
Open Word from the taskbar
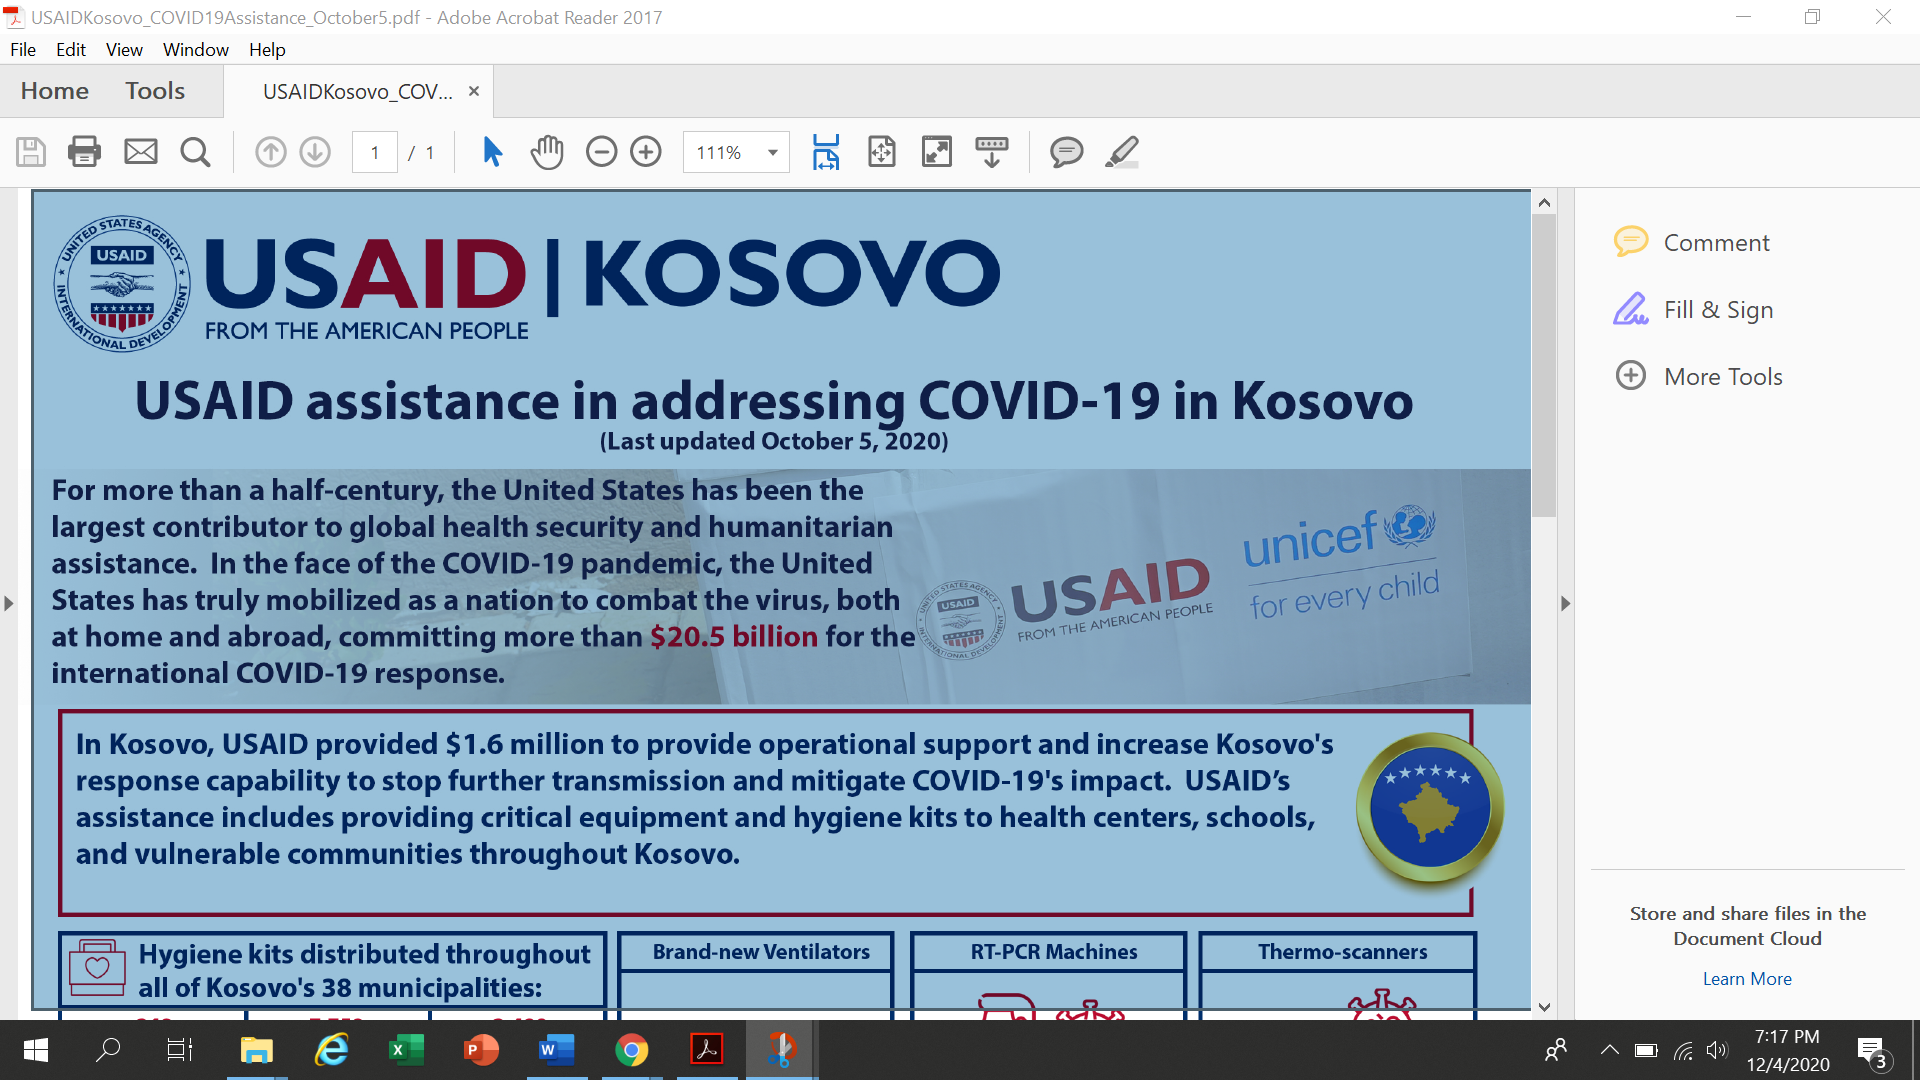point(556,1050)
